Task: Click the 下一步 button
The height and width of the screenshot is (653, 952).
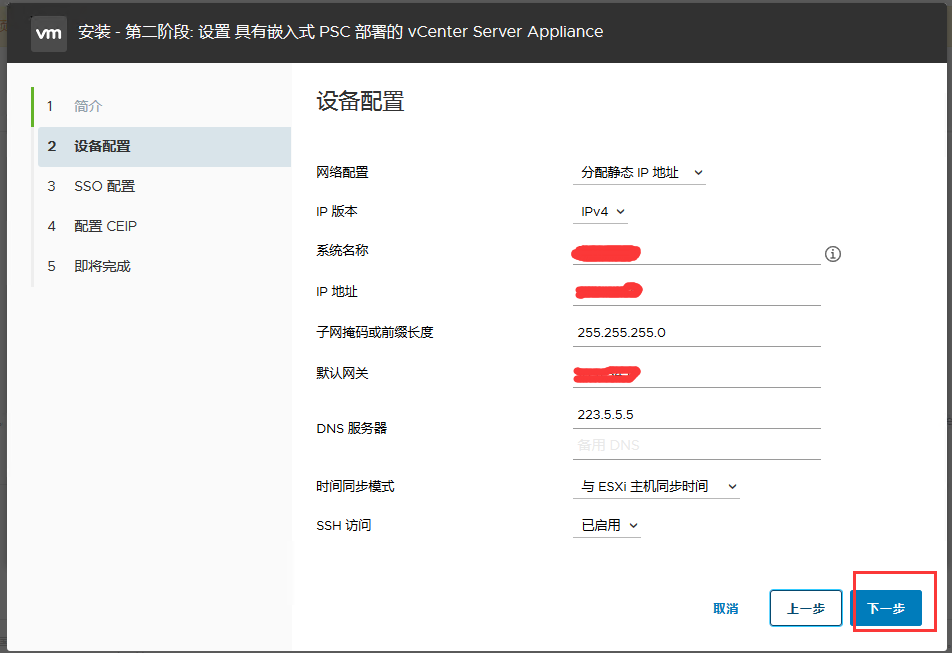Action: point(886,608)
